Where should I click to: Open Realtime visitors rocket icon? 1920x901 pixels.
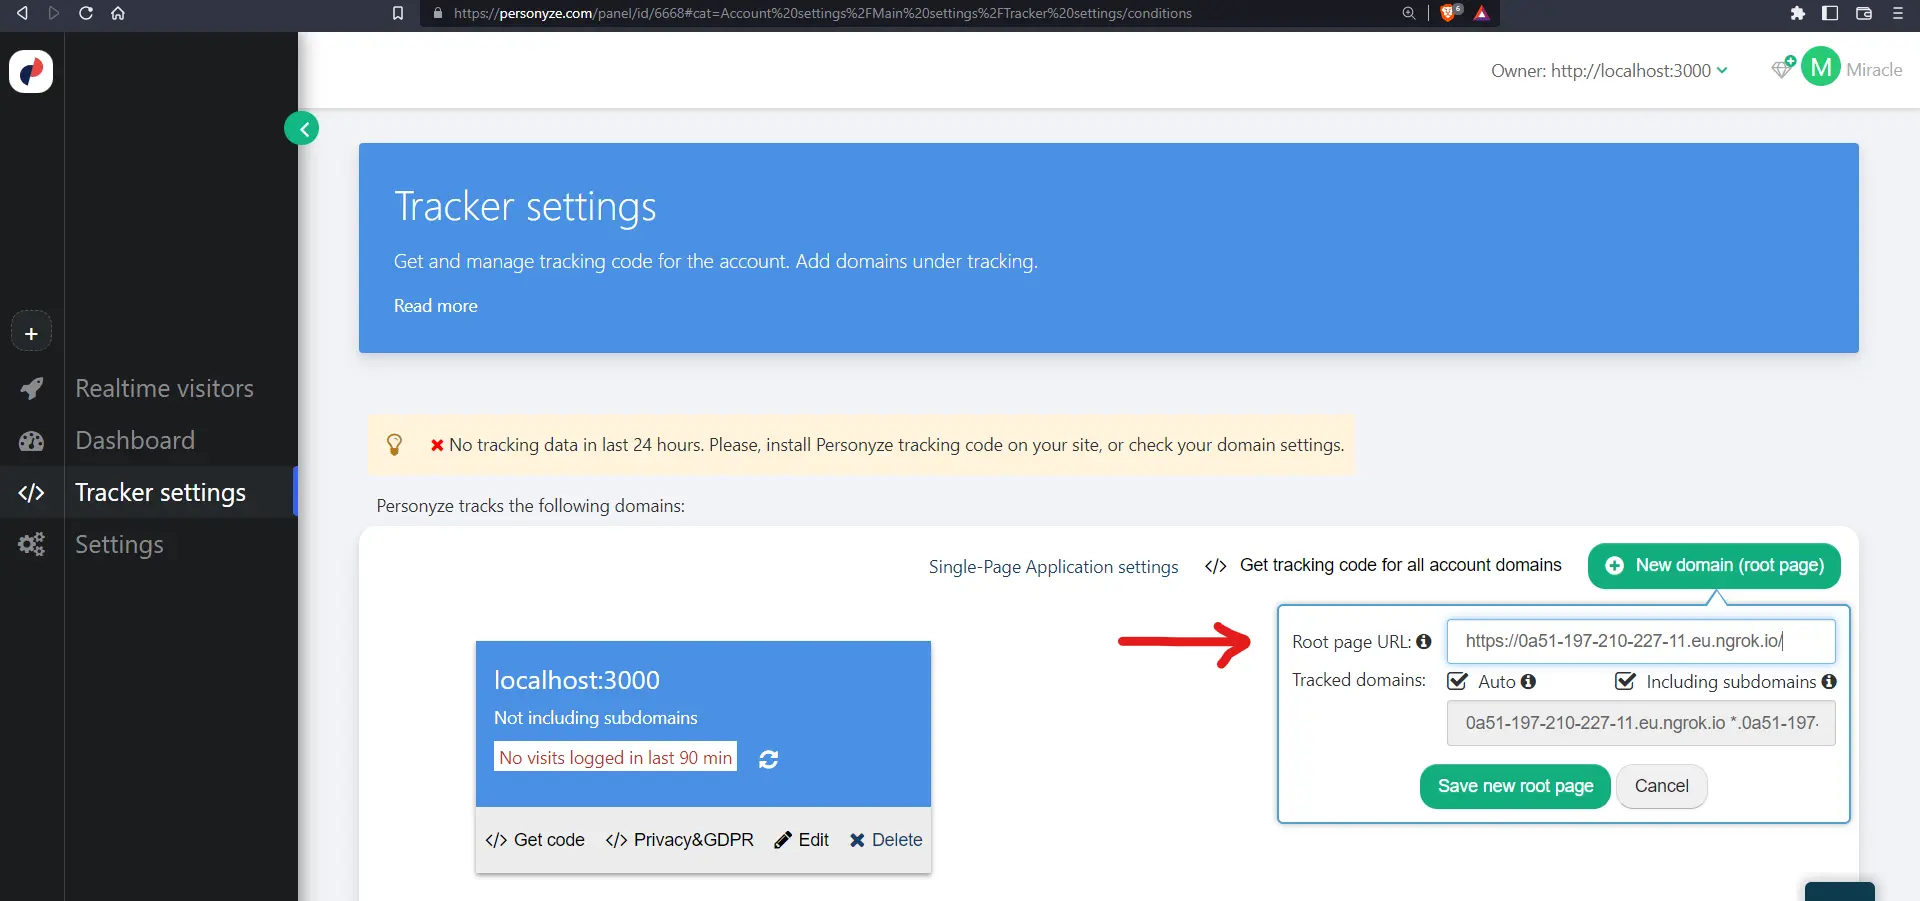32,388
